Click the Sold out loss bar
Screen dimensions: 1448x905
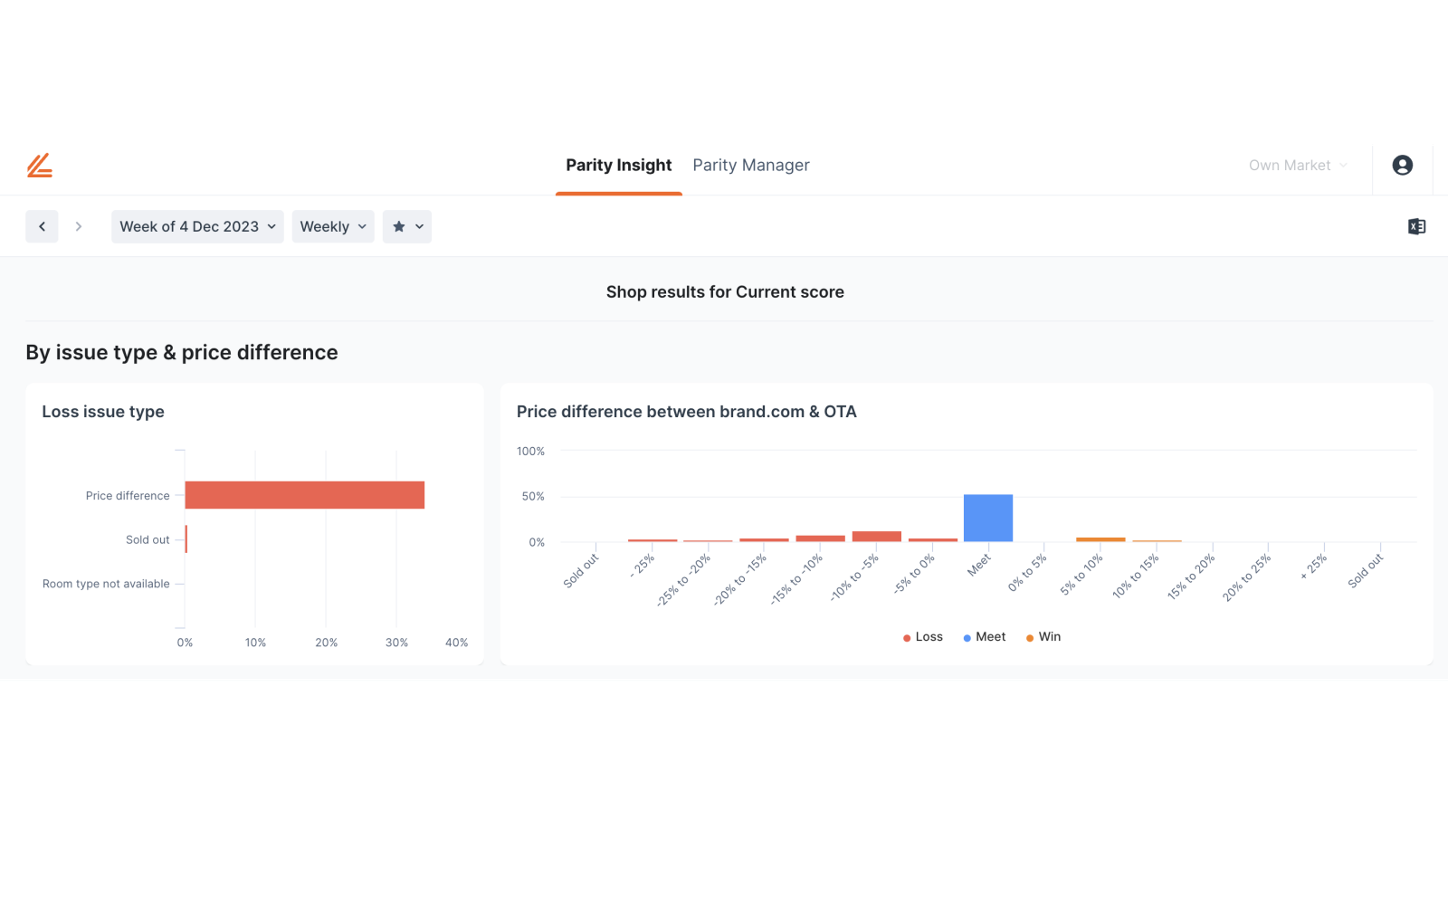tap(186, 540)
